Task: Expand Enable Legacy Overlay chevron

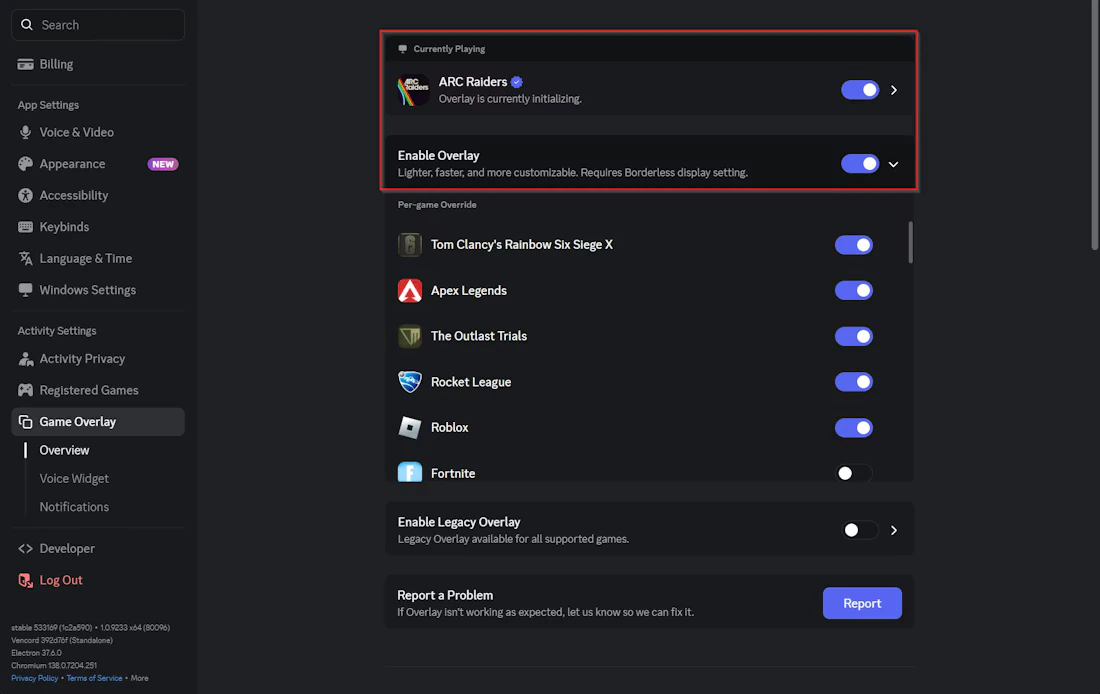Action: [x=894, y=530]
